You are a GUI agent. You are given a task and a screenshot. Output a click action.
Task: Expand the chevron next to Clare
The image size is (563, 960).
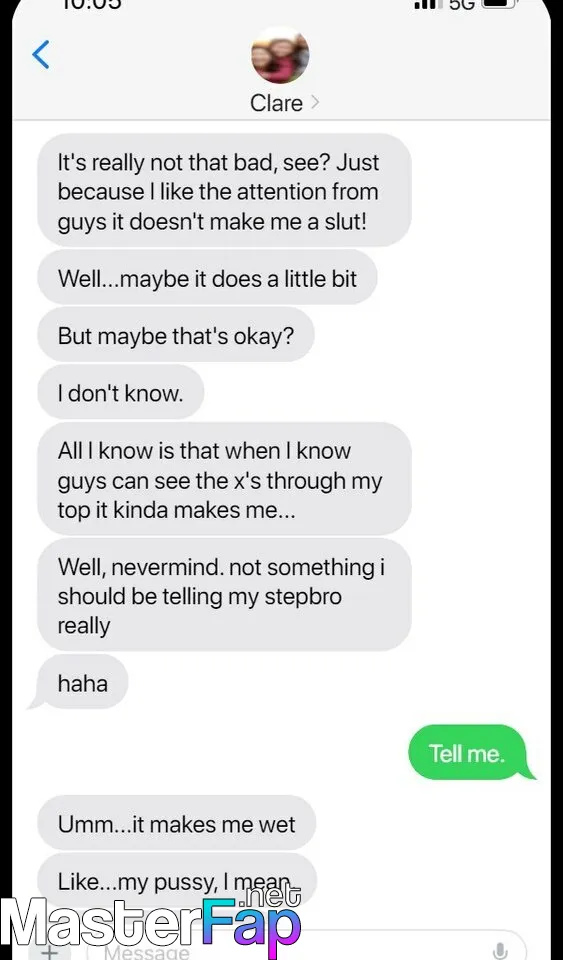click(x=315, y=103)
